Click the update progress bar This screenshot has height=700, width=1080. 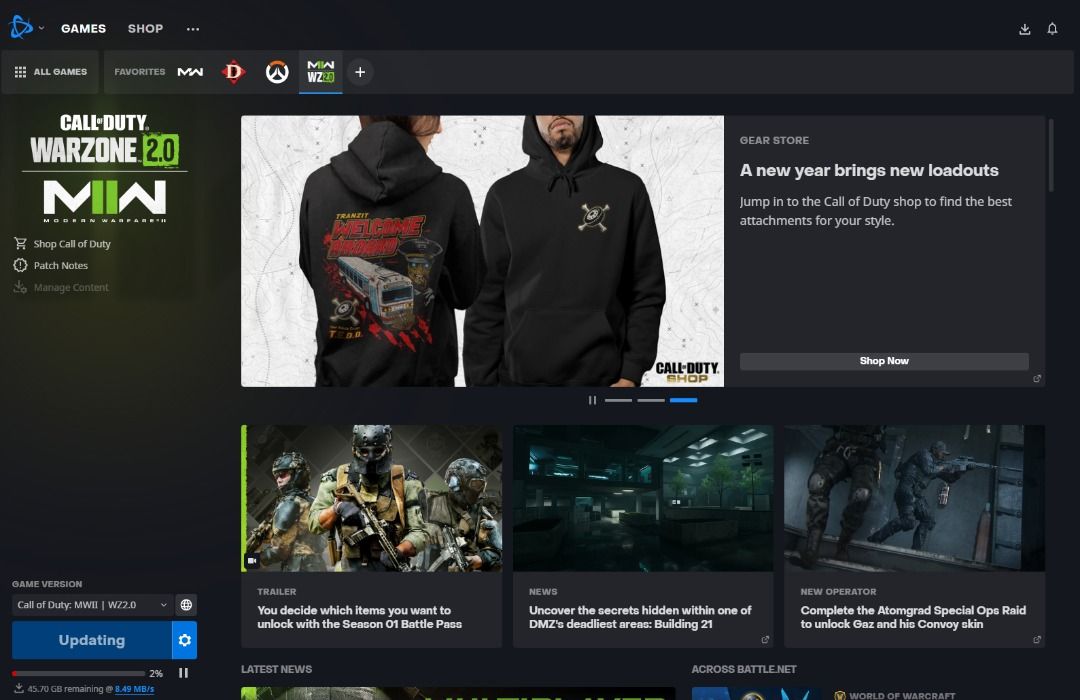(79, 673)
